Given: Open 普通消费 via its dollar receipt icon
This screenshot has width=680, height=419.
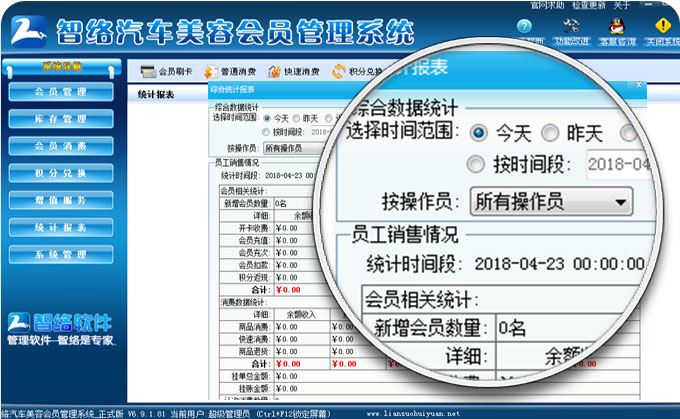Looking at the screenshot, I should click(211, 72).
